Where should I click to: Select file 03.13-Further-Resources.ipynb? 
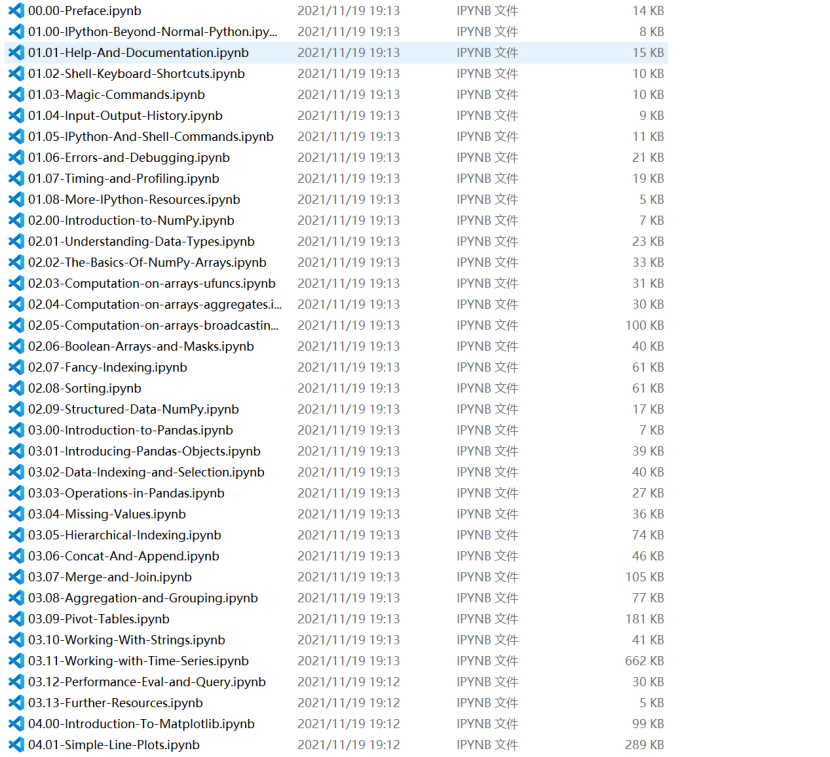click(x=115, y=702)
